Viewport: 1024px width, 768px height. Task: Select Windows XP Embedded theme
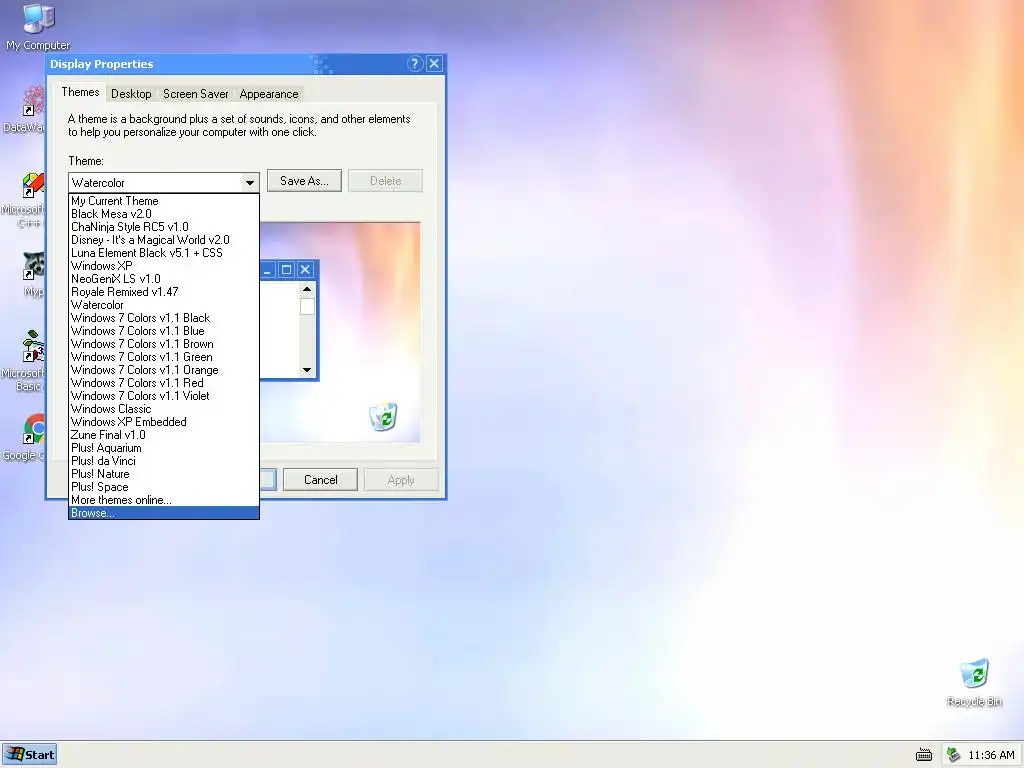(x=164, y=422)
